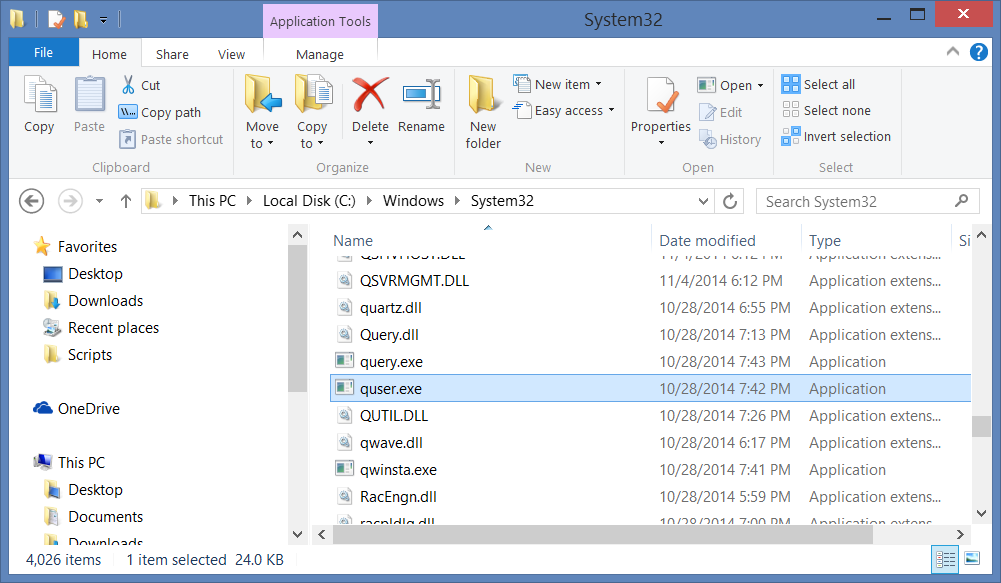Click Invert selection in the ribbon

(836, 137)
